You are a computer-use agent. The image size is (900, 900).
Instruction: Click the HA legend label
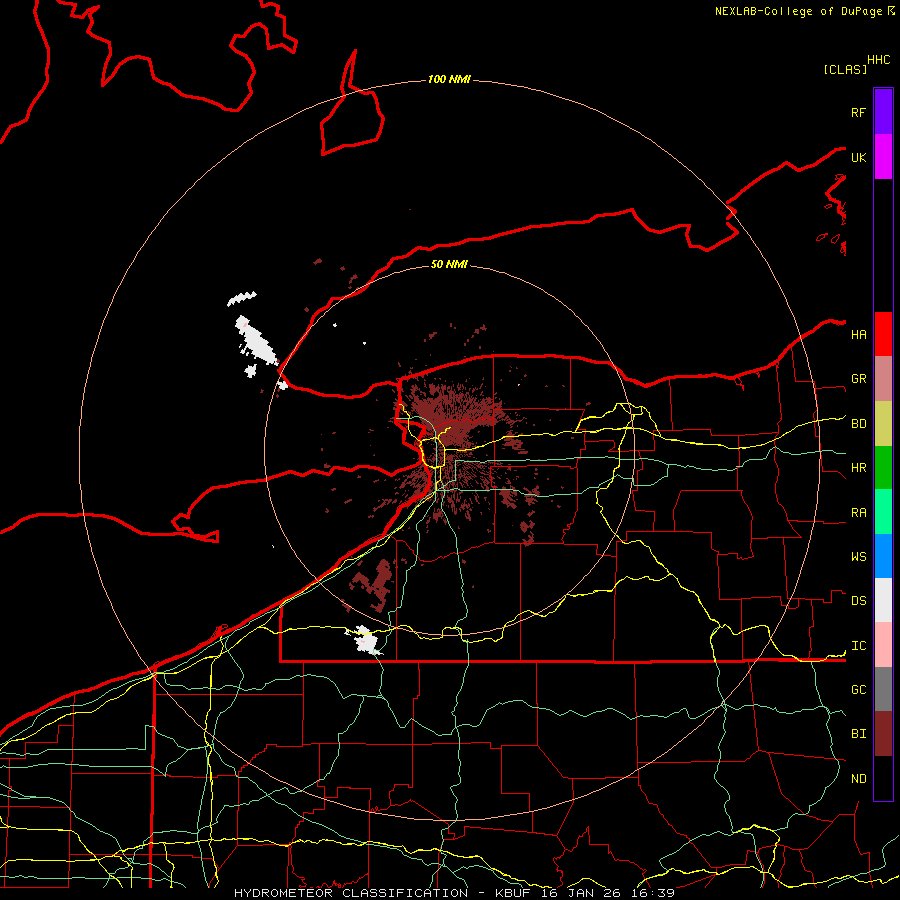click(858, 335)
